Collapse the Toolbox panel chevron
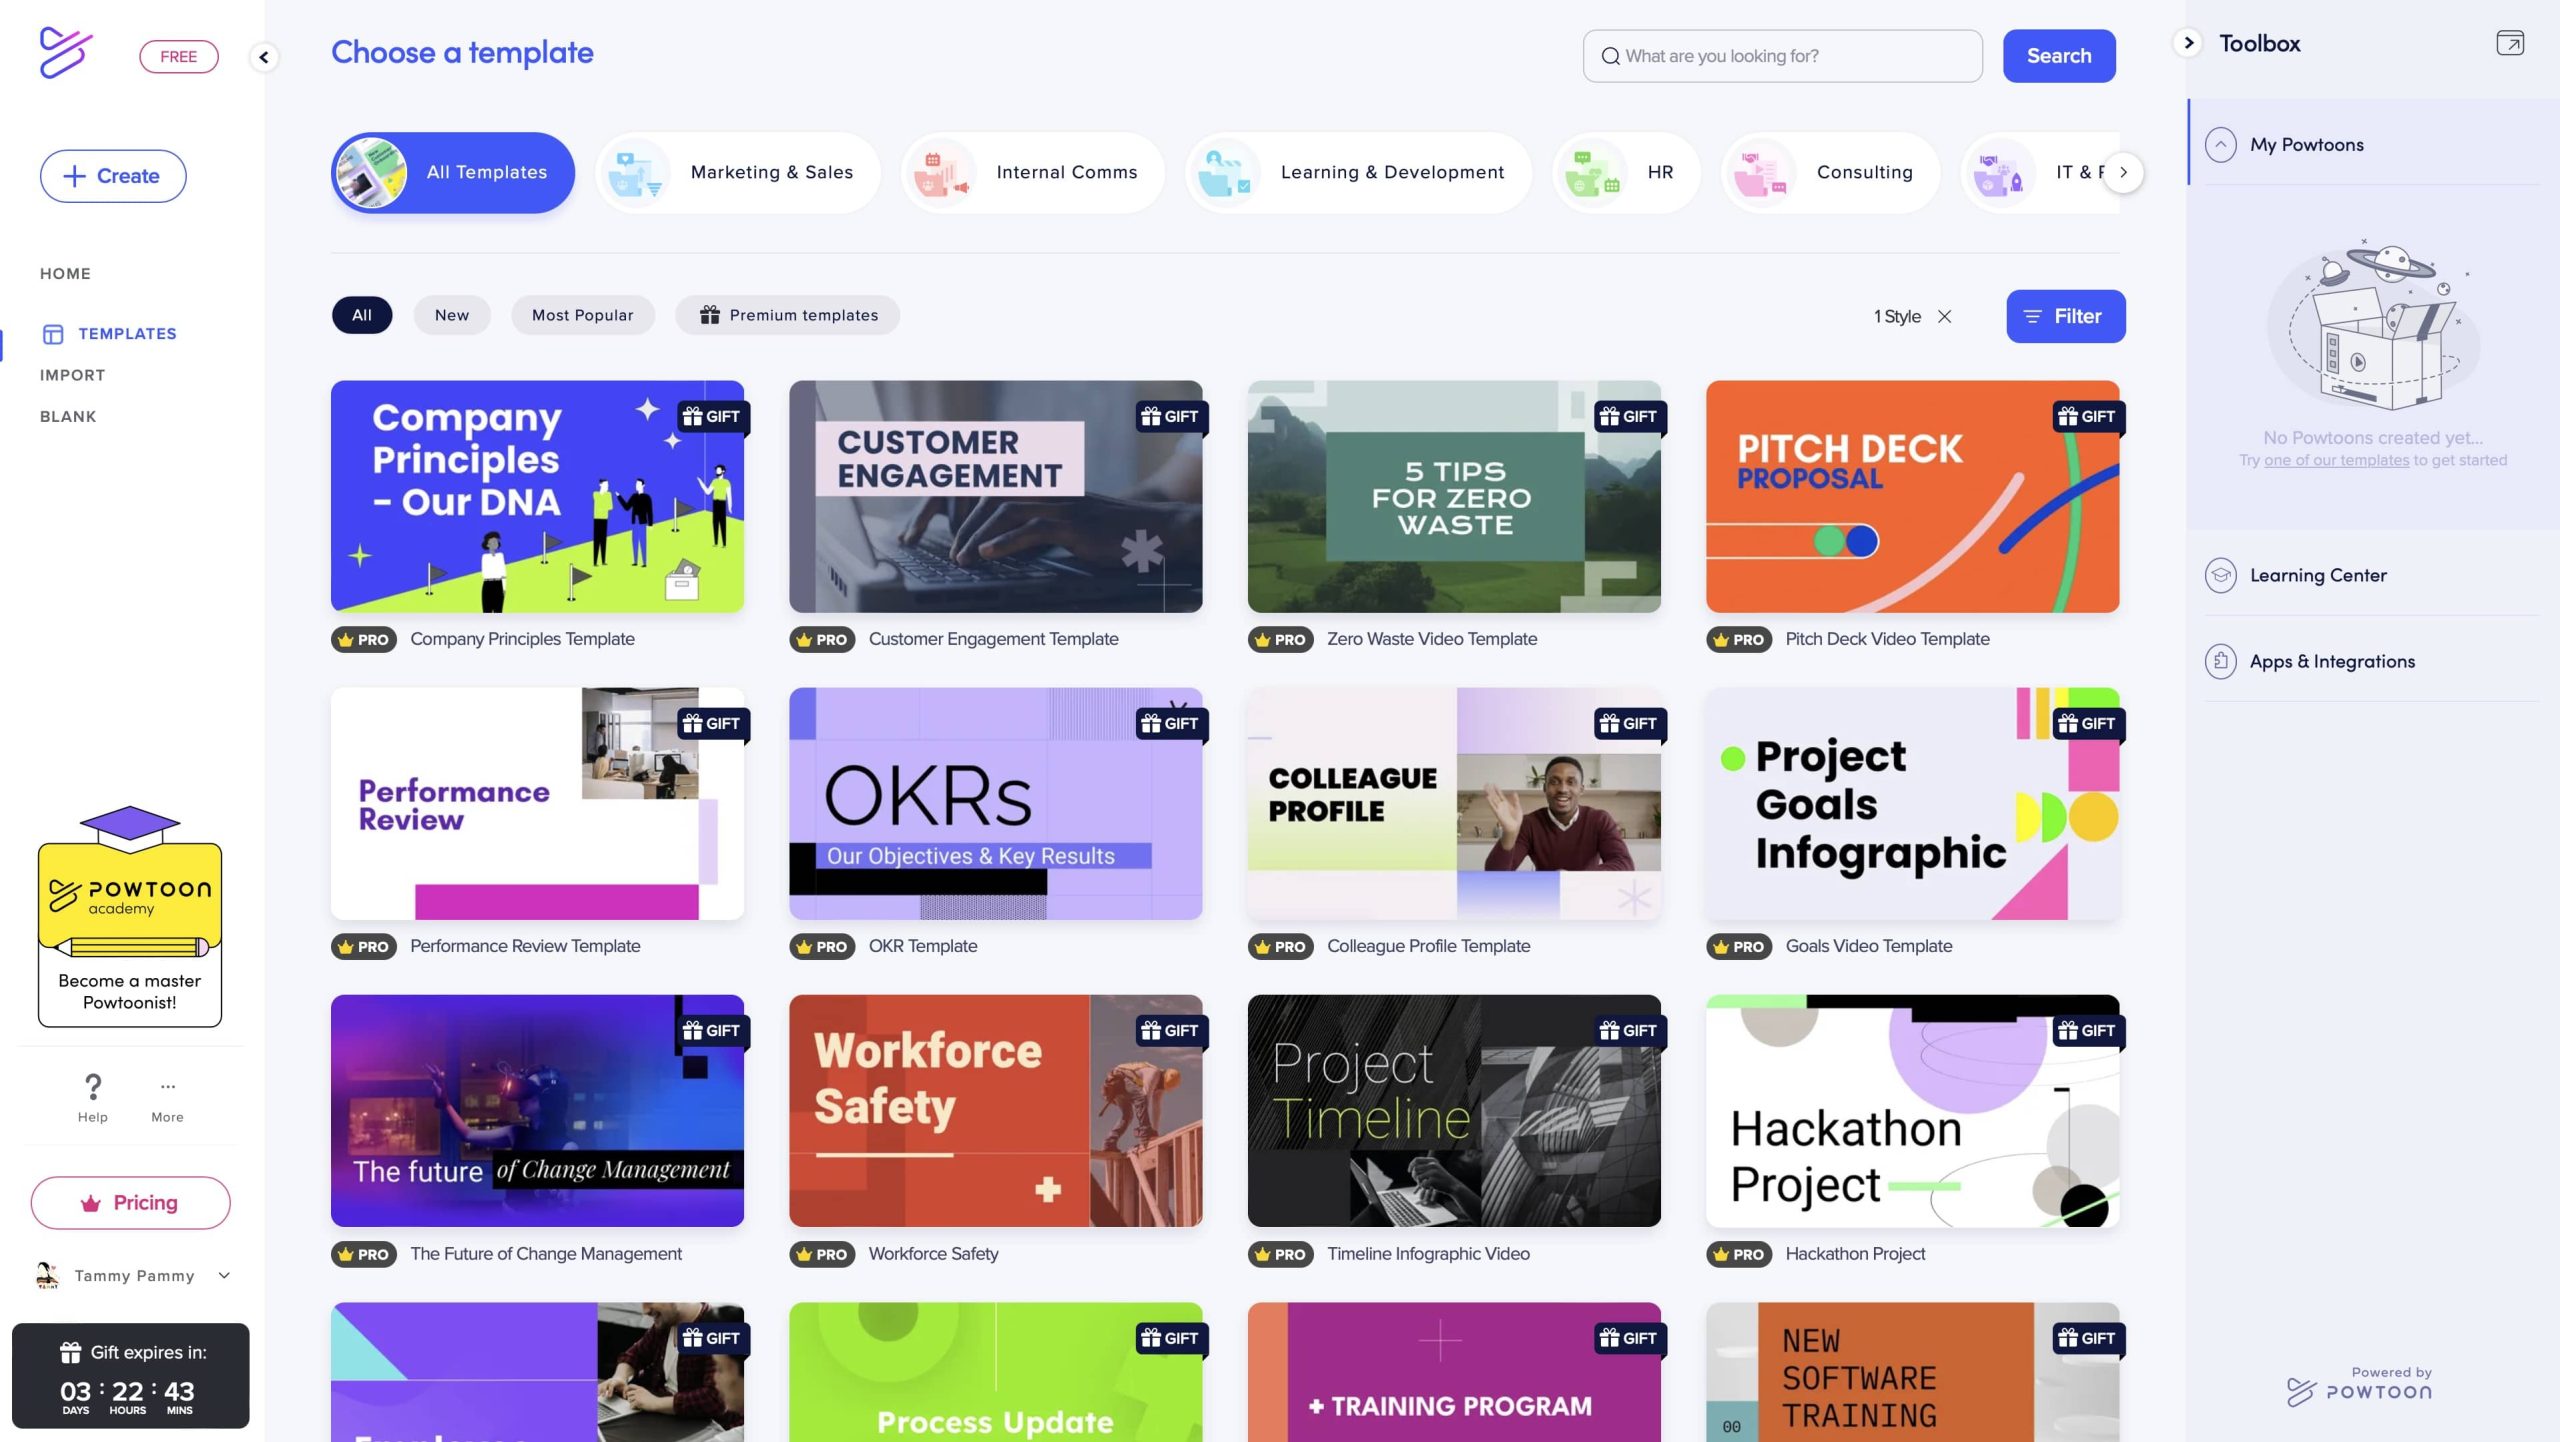The image size is (2560, 1442). click(2188, 43)
